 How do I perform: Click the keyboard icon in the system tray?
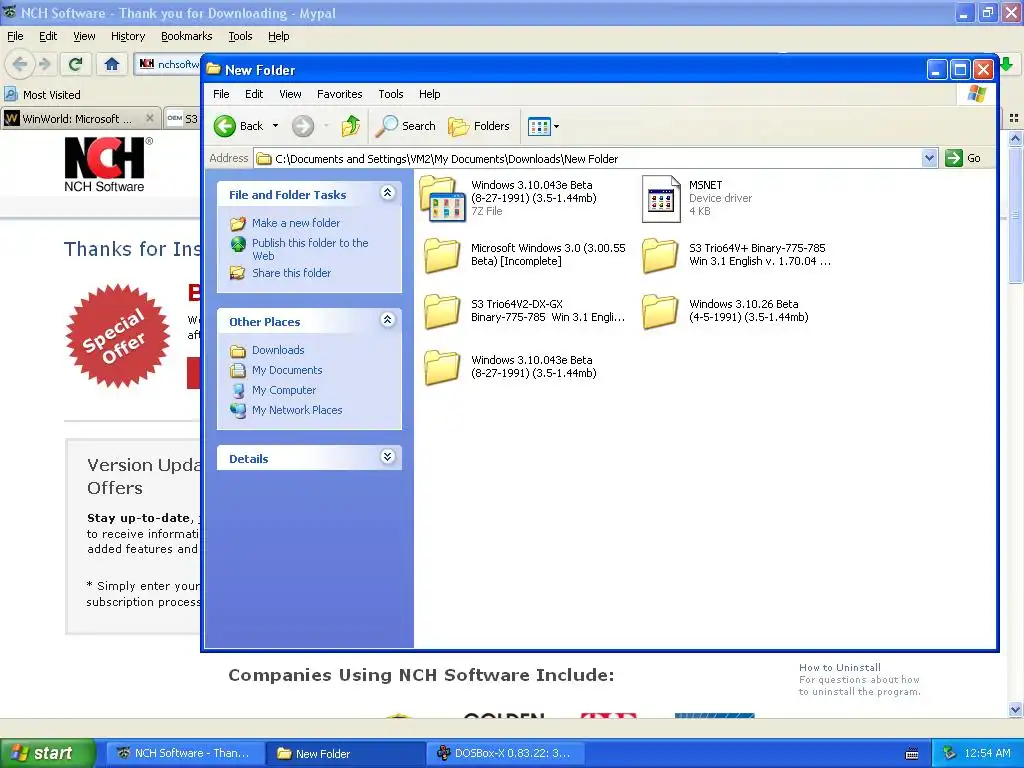[912, 754]
